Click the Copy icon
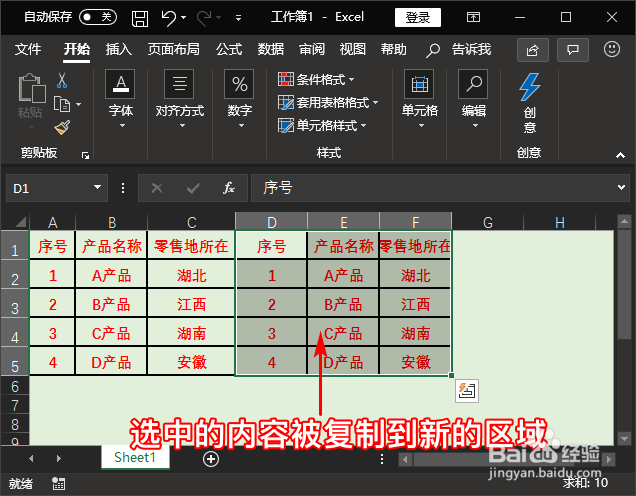Image resolution: width=636 pixels, height=496 pixels. pos(62,104)
